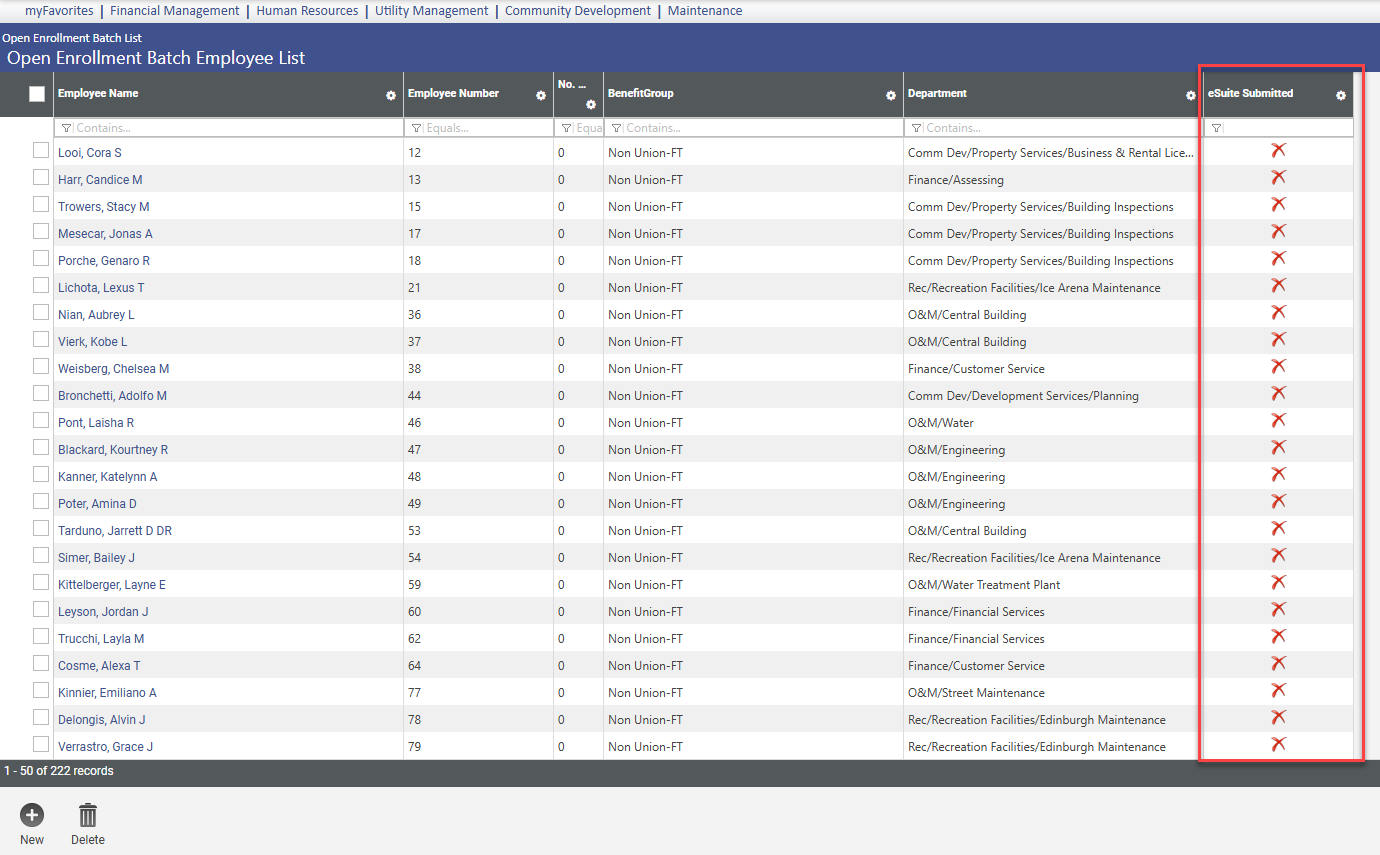Screen dimensions: 1380x855
Task: Click red X for Mesecar, Jonas A
Action: pyautogui.click(x=1278, y=231)
